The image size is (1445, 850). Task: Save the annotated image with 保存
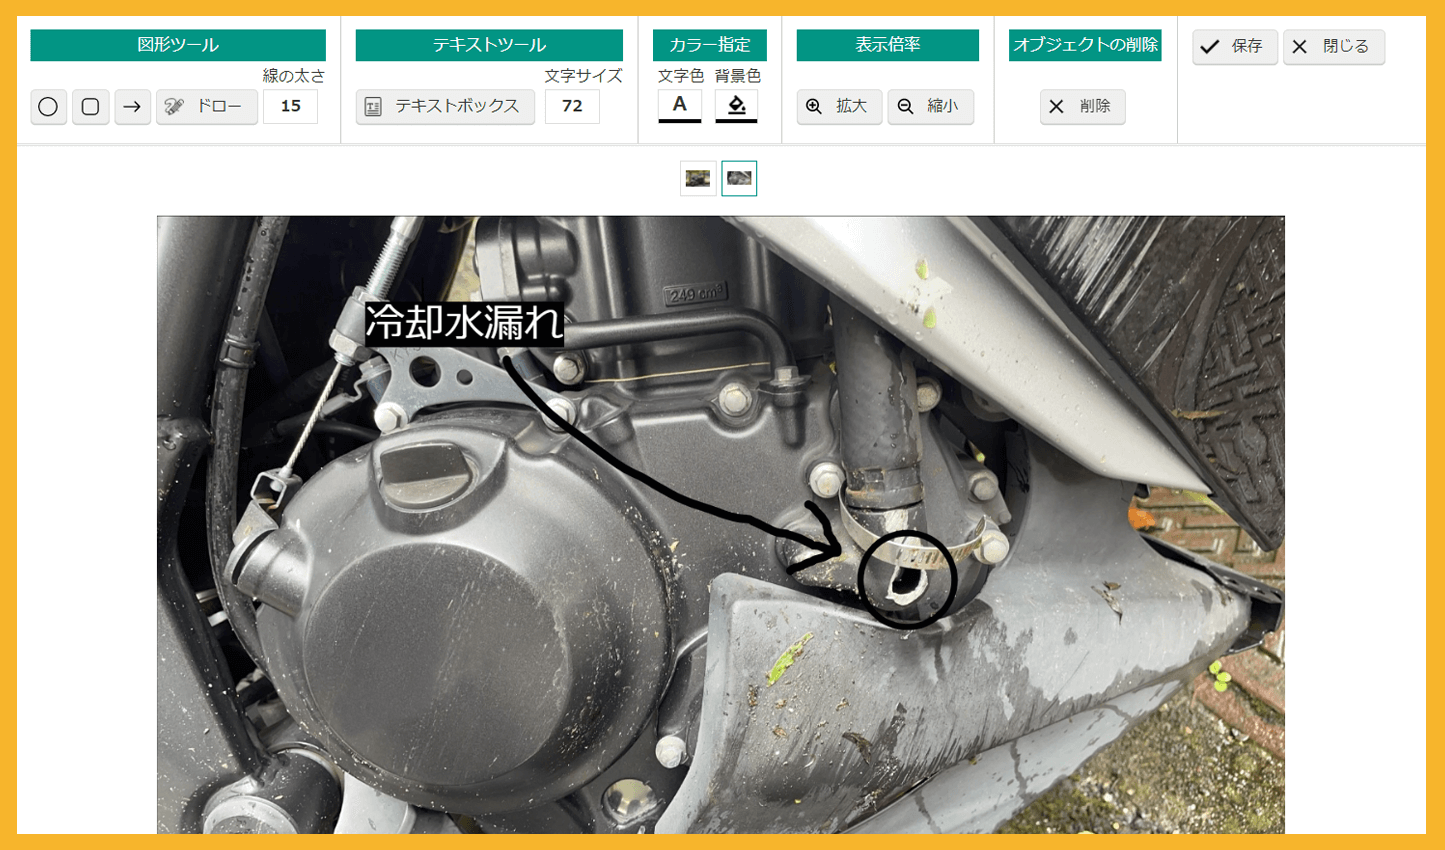1235,46
